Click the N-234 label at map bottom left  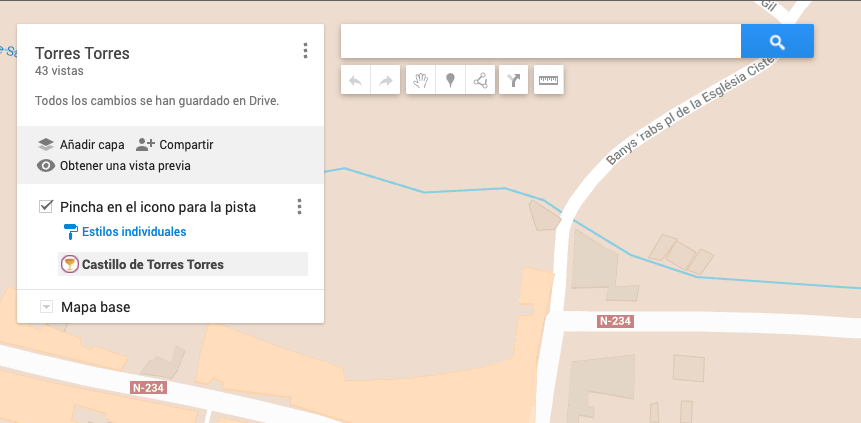pos(148,387)
